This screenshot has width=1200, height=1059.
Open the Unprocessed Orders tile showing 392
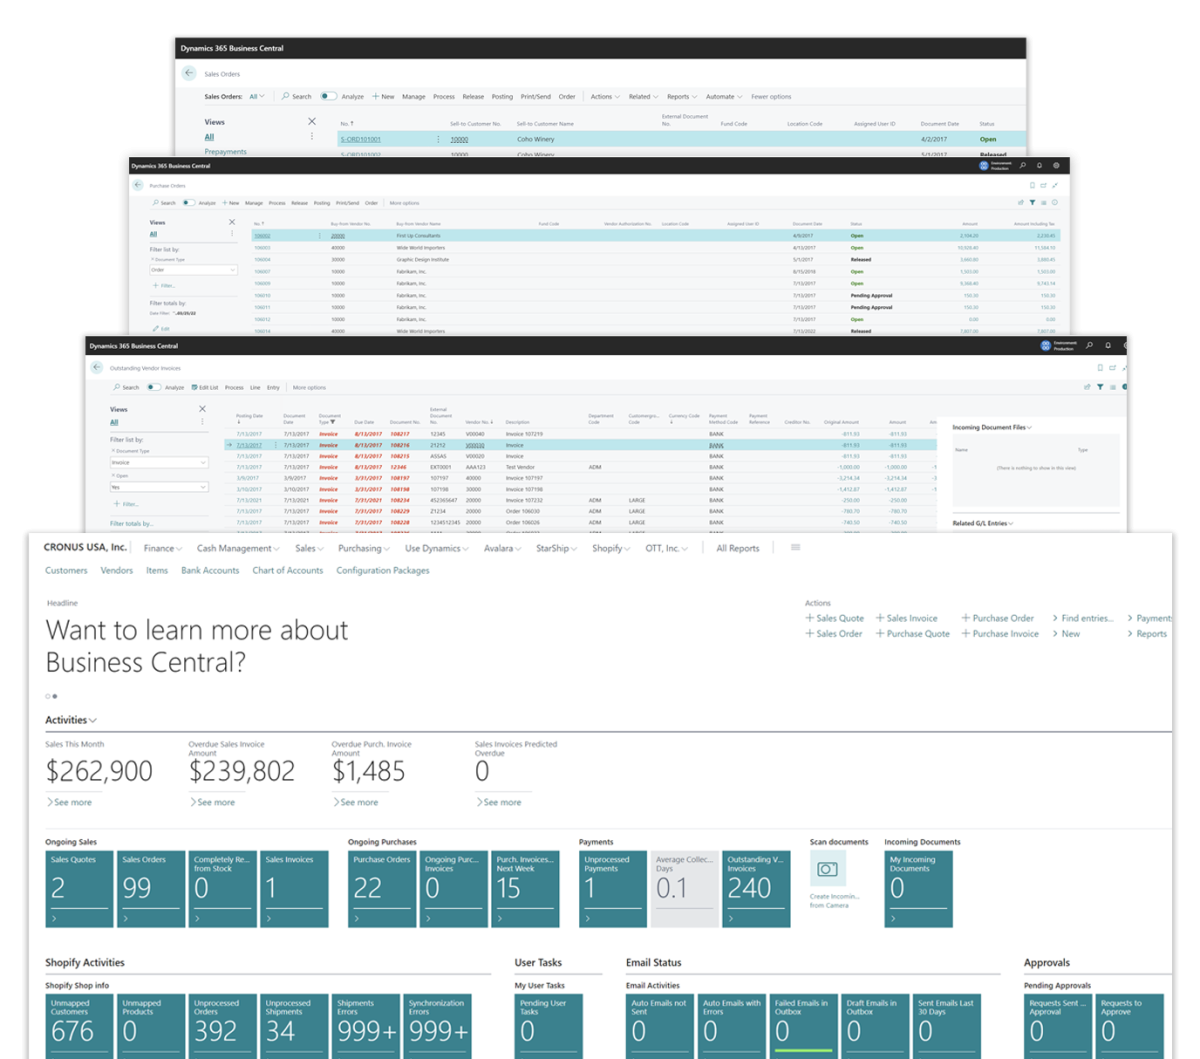click(x=223, y=1024)
